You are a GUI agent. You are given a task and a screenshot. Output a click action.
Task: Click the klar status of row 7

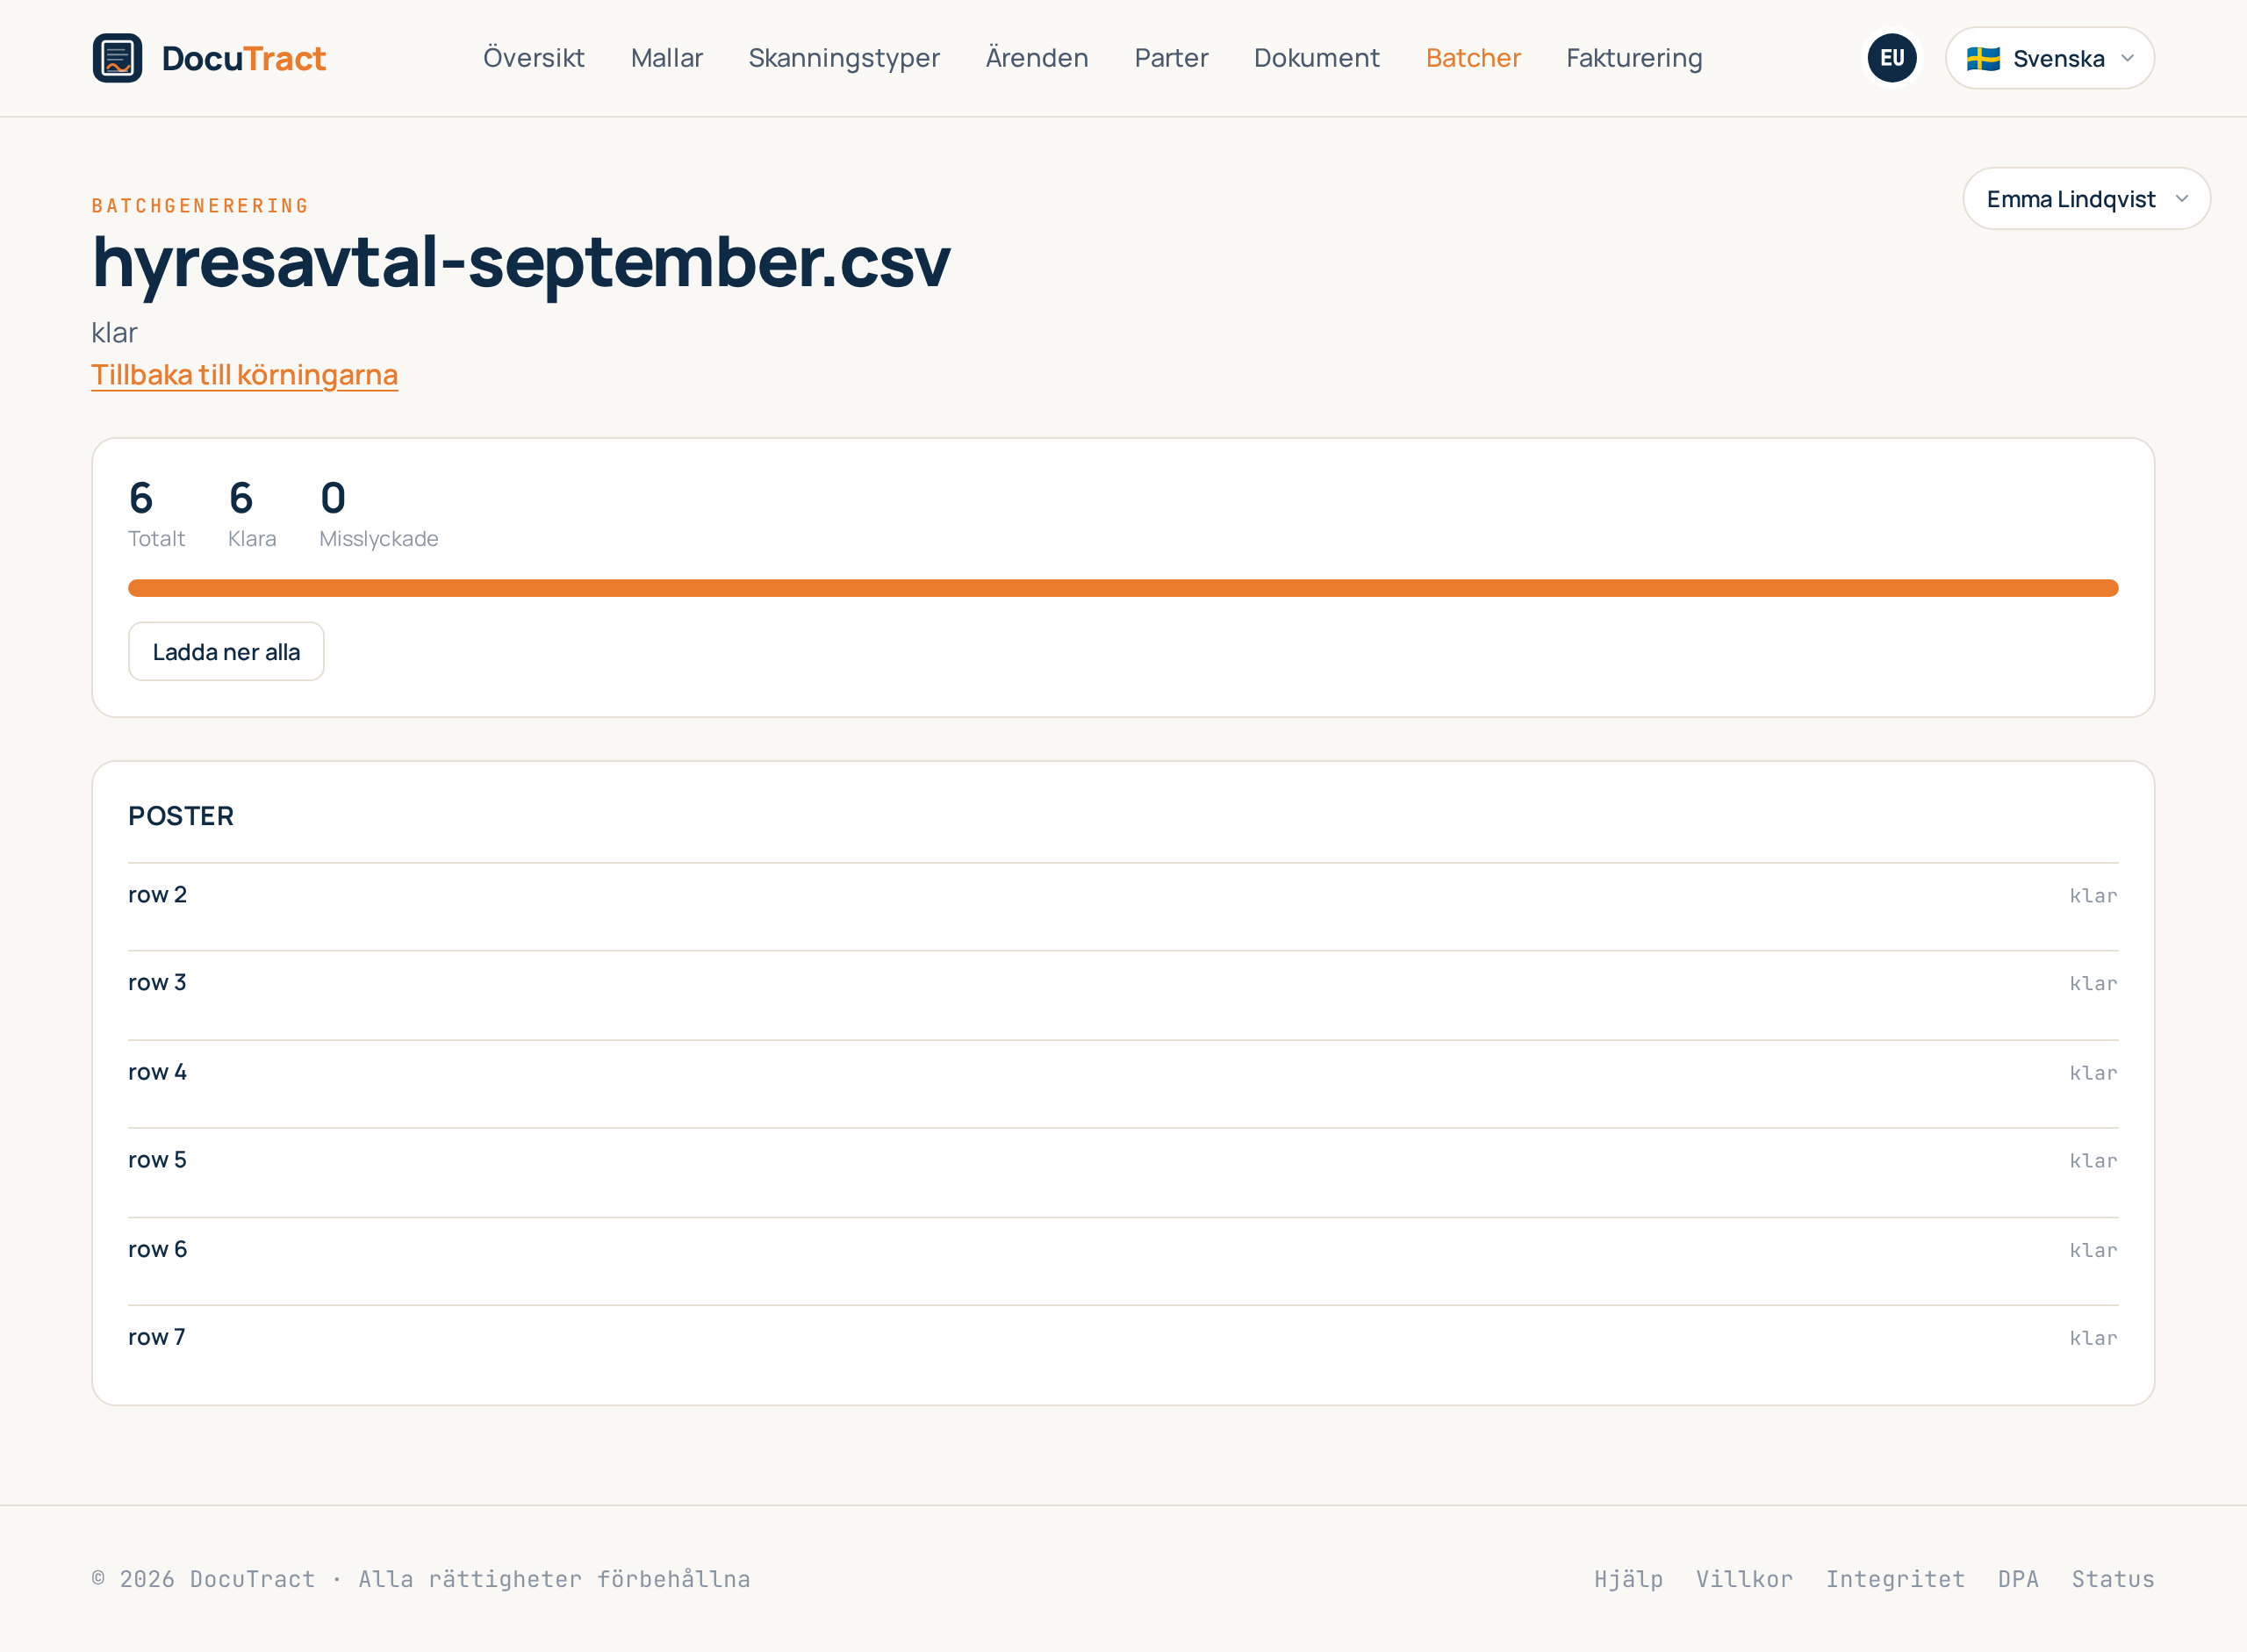pyautogui.click(x=2093, y=1338)
